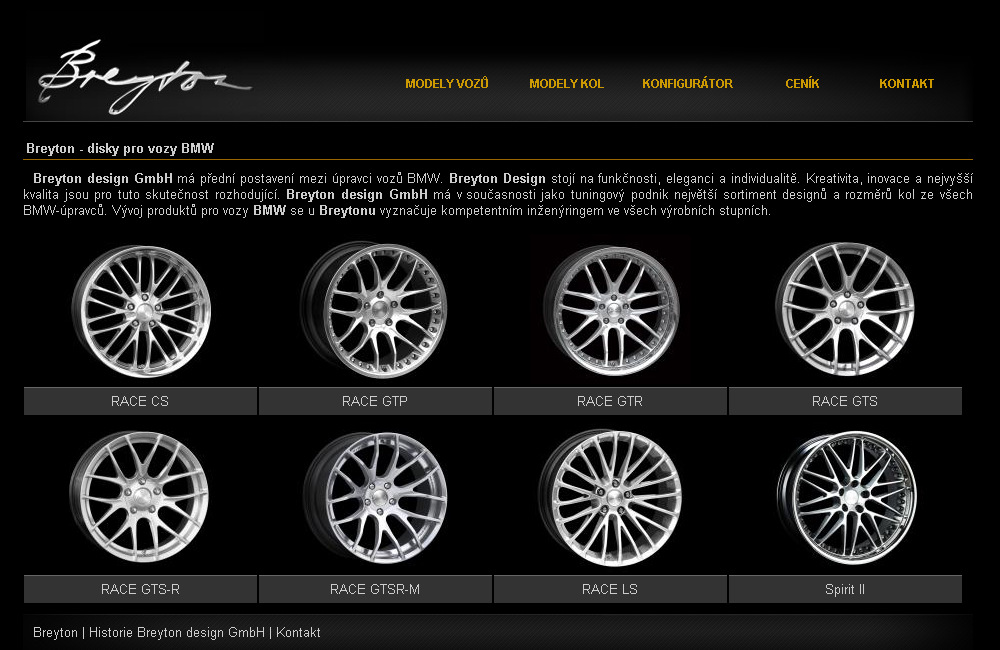Select the RACE GTR wheel image
Screen dimensions: 1000x650
click(610, 311)
